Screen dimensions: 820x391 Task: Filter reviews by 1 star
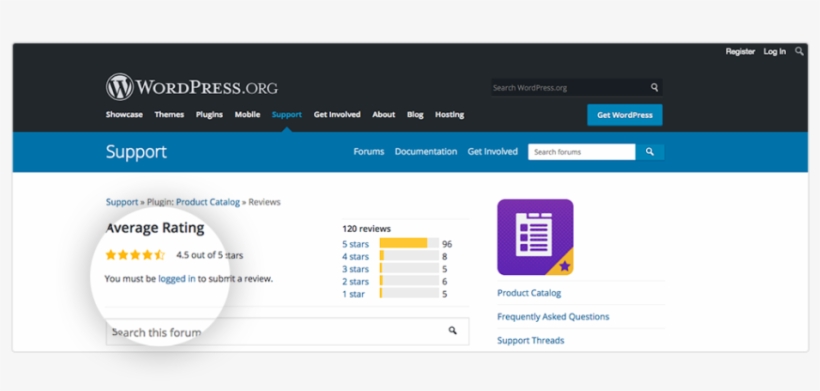pyautogui.click(x=354, y=294)
